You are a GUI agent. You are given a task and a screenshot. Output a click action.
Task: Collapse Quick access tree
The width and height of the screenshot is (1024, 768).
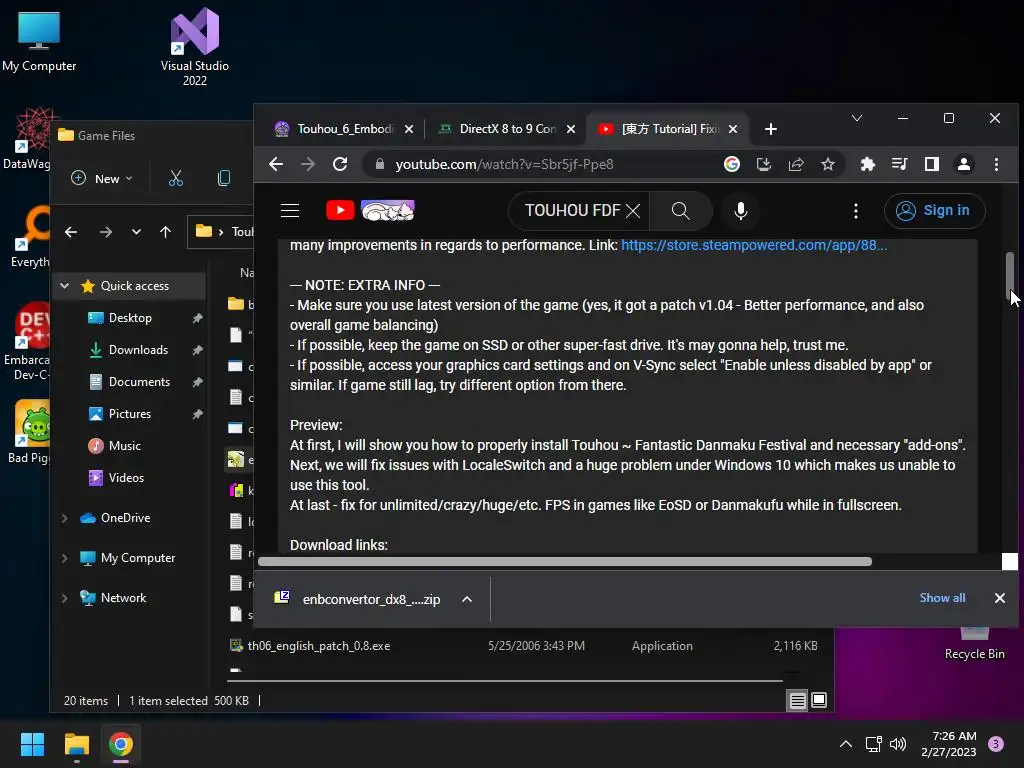tap(65, 285)
